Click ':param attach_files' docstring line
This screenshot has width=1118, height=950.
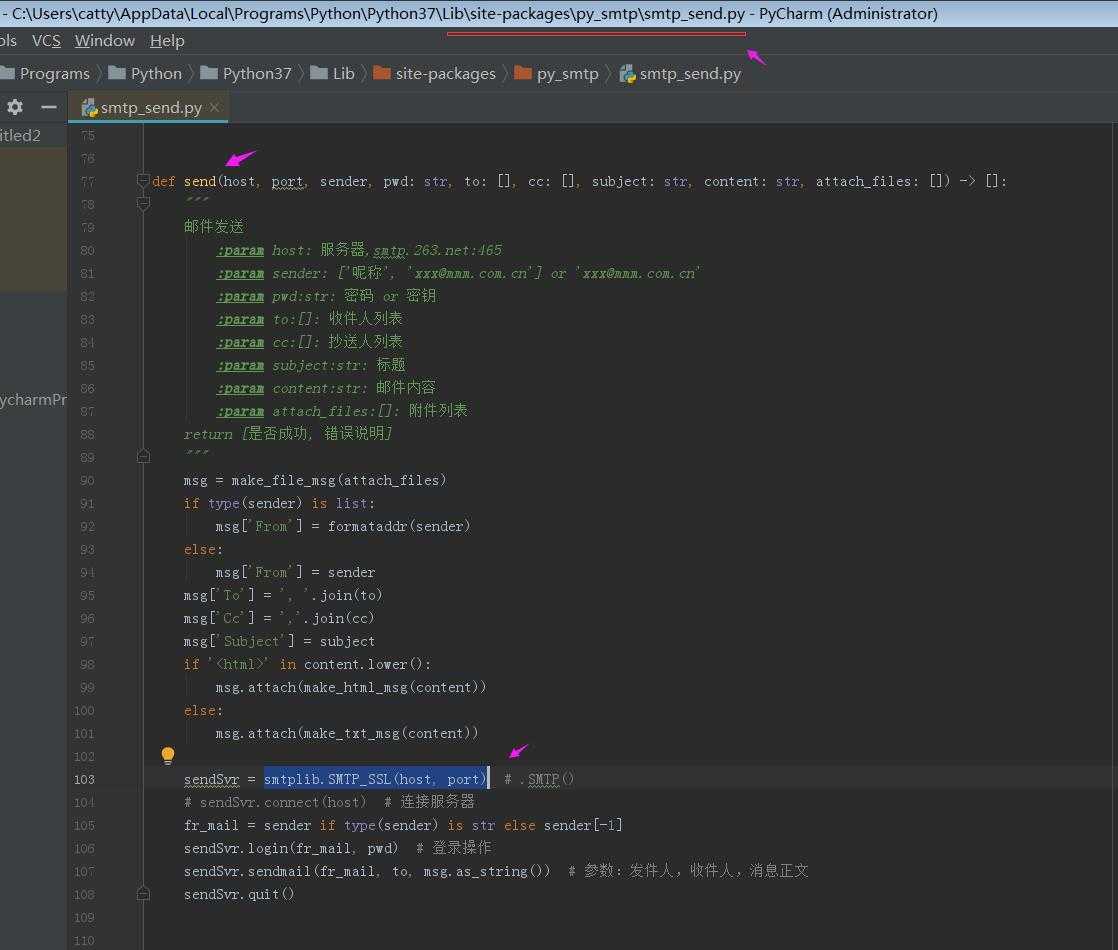(342, 411)
